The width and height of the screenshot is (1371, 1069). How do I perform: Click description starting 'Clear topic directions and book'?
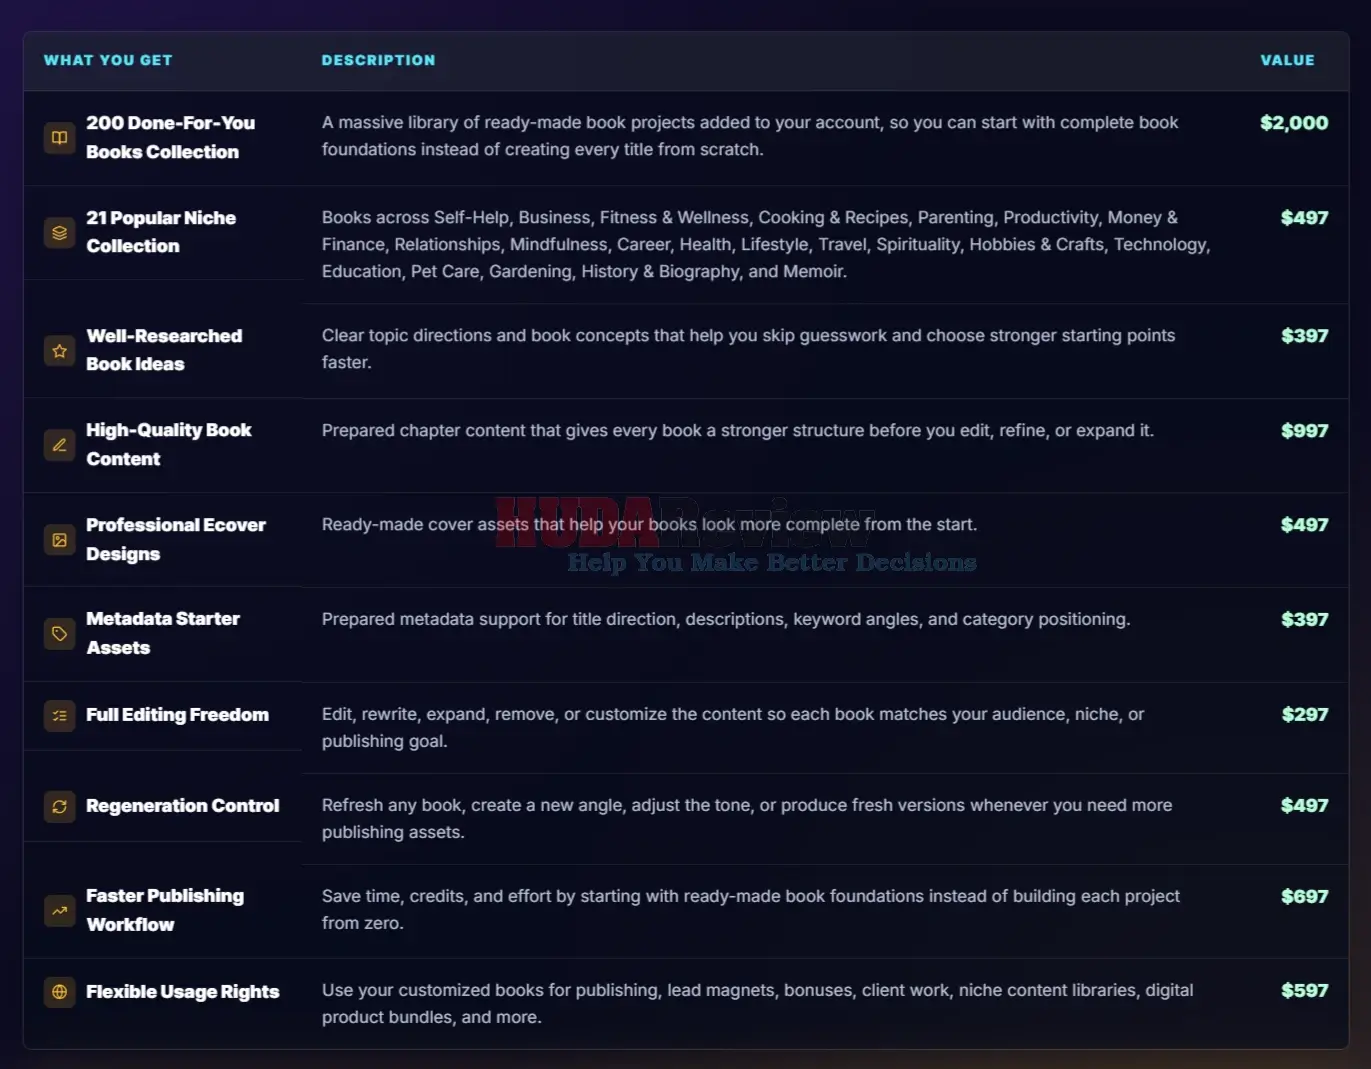pos(748,349)
